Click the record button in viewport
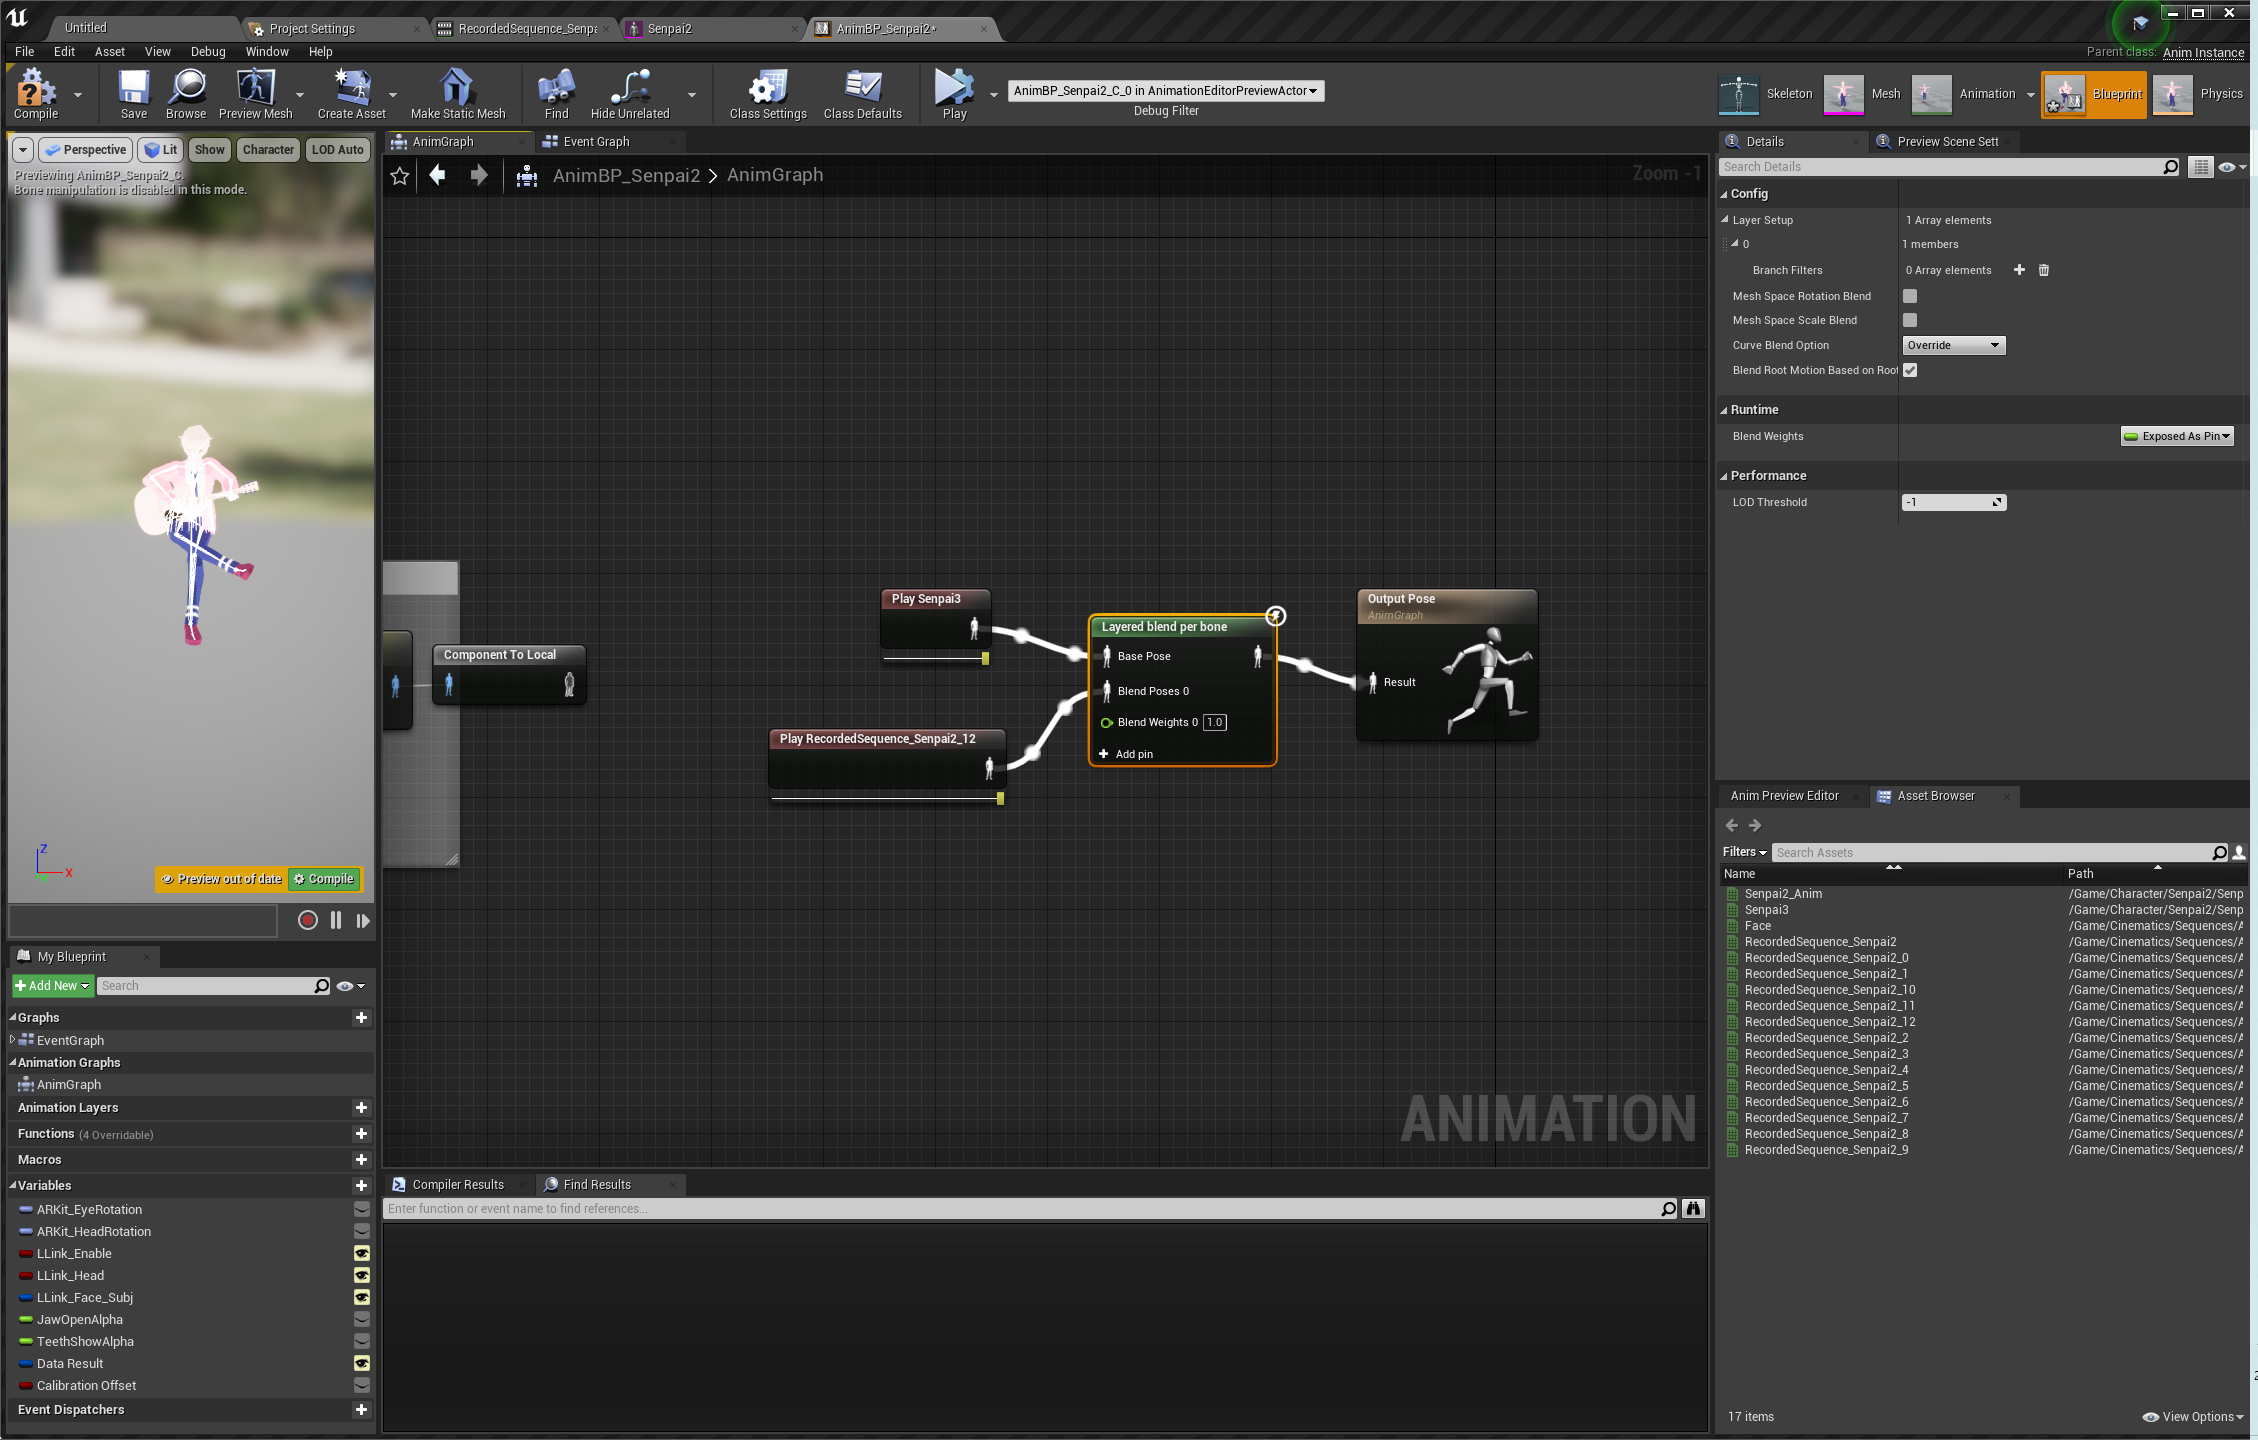Screen dimensions: 2258x1440 click(x=308, y=920)
